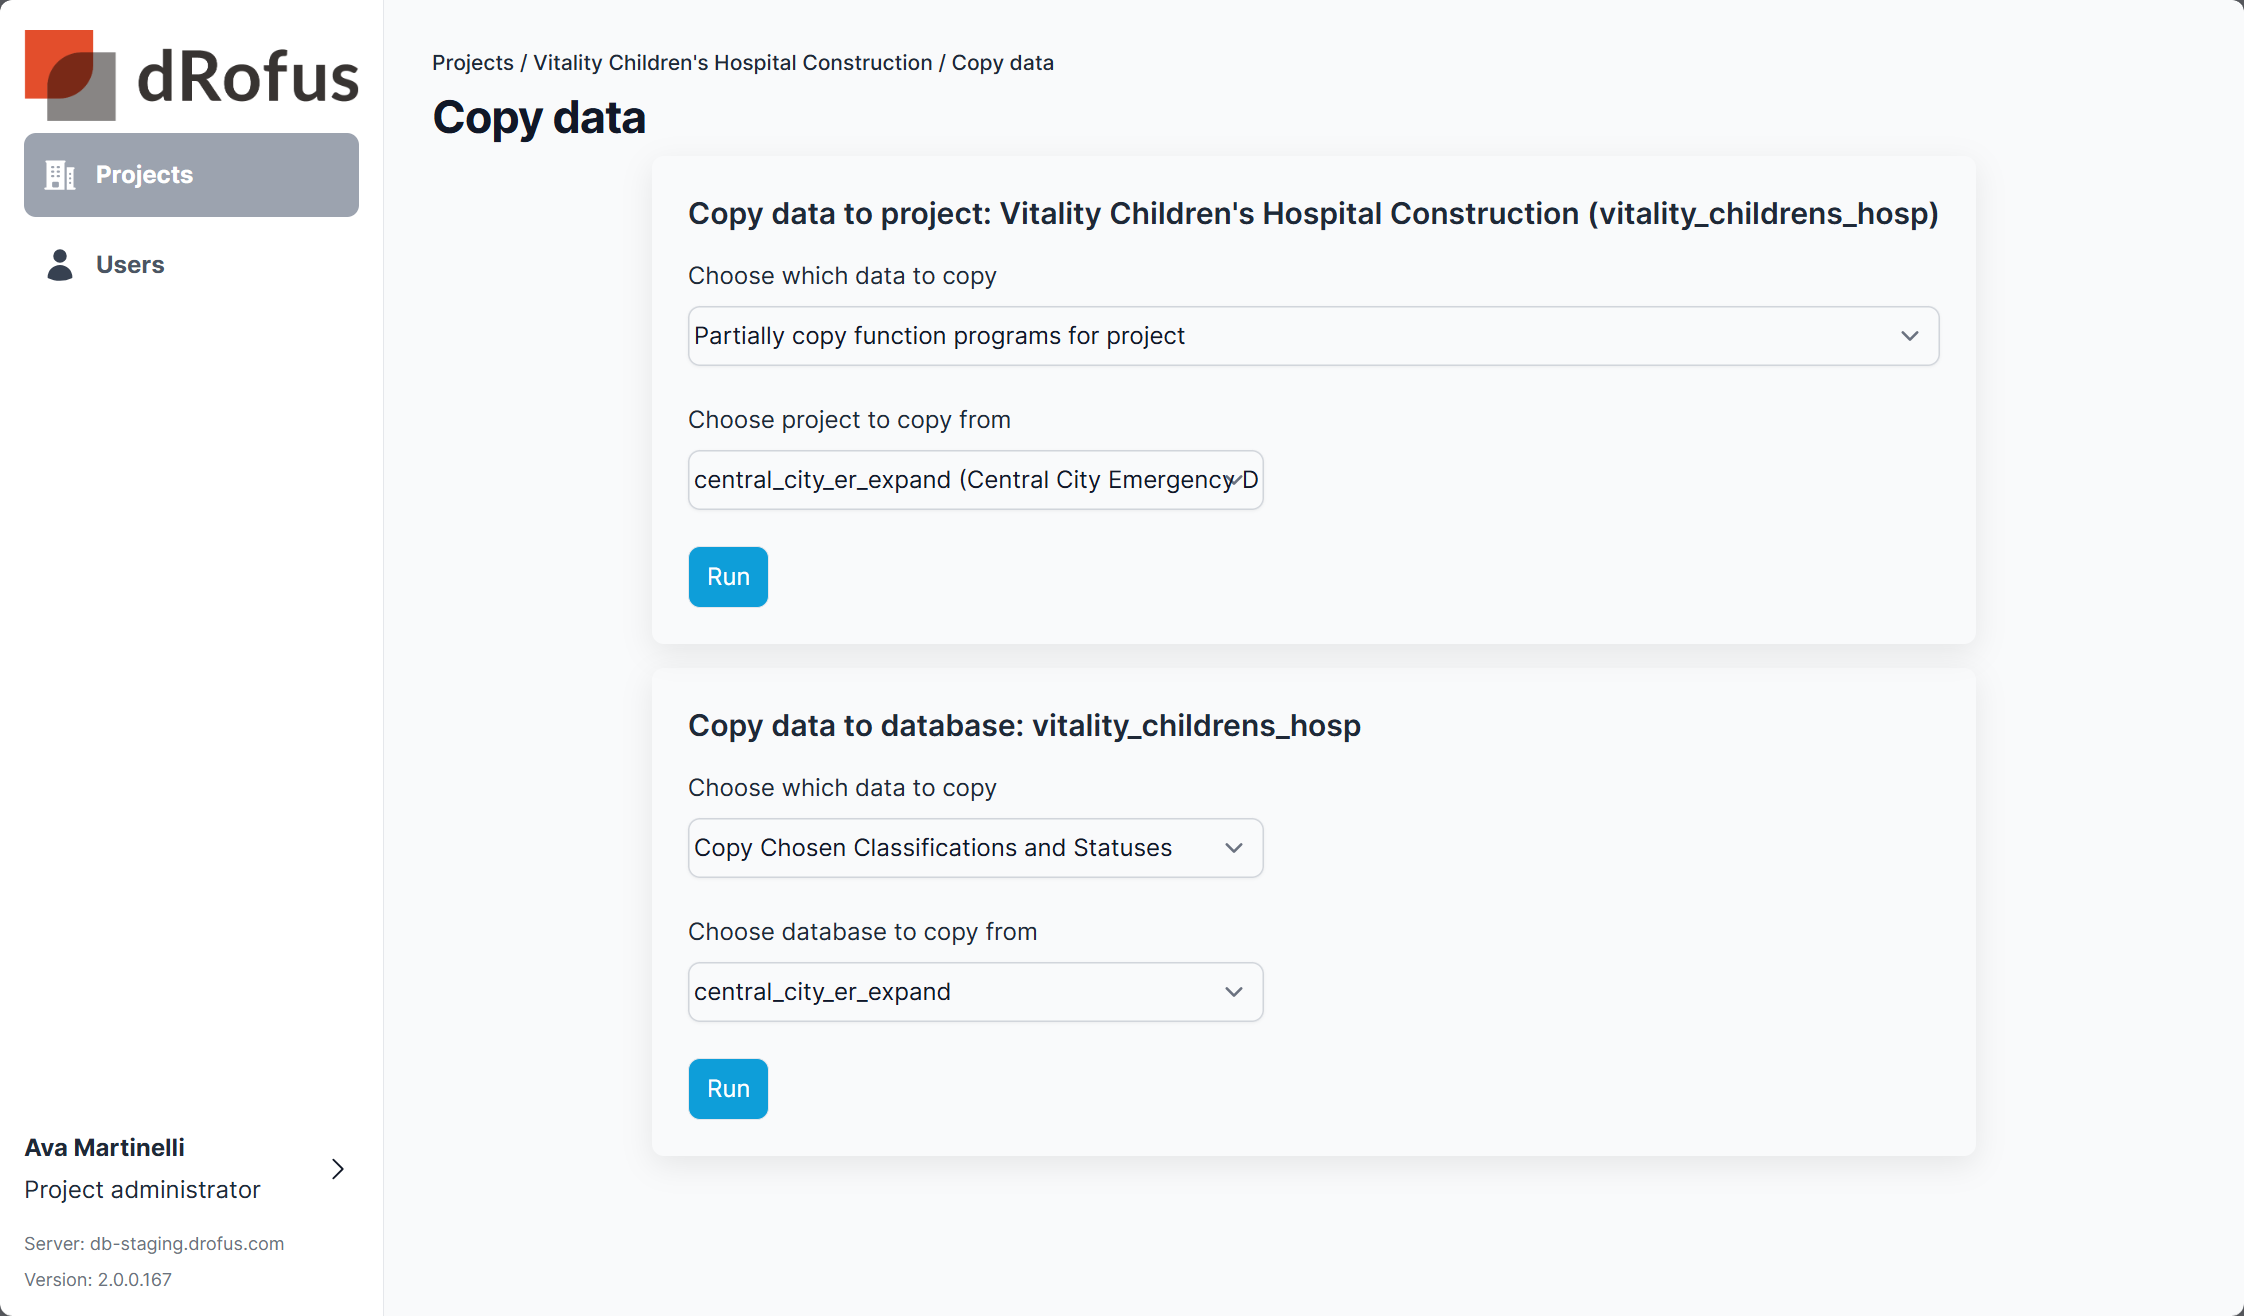Go to Projects breadcrumb link
The width and height of the screenshot is (2244, 1316).
point(472,63)
